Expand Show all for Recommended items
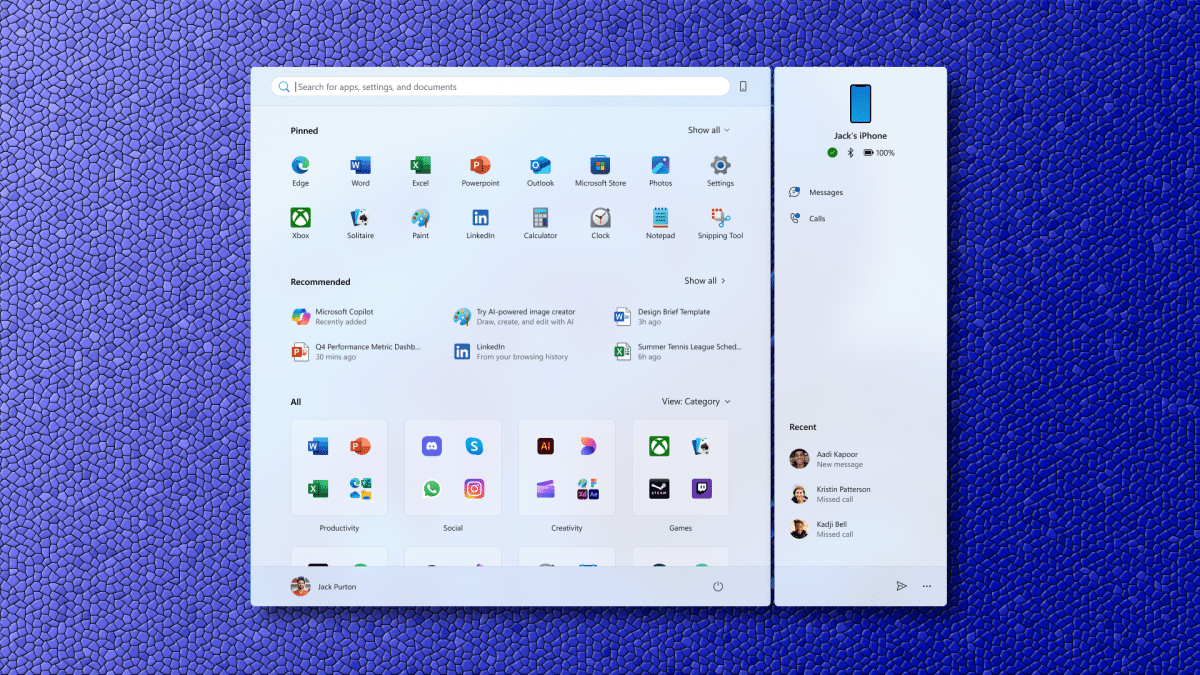1200x675 pixels. pos(705,281)
